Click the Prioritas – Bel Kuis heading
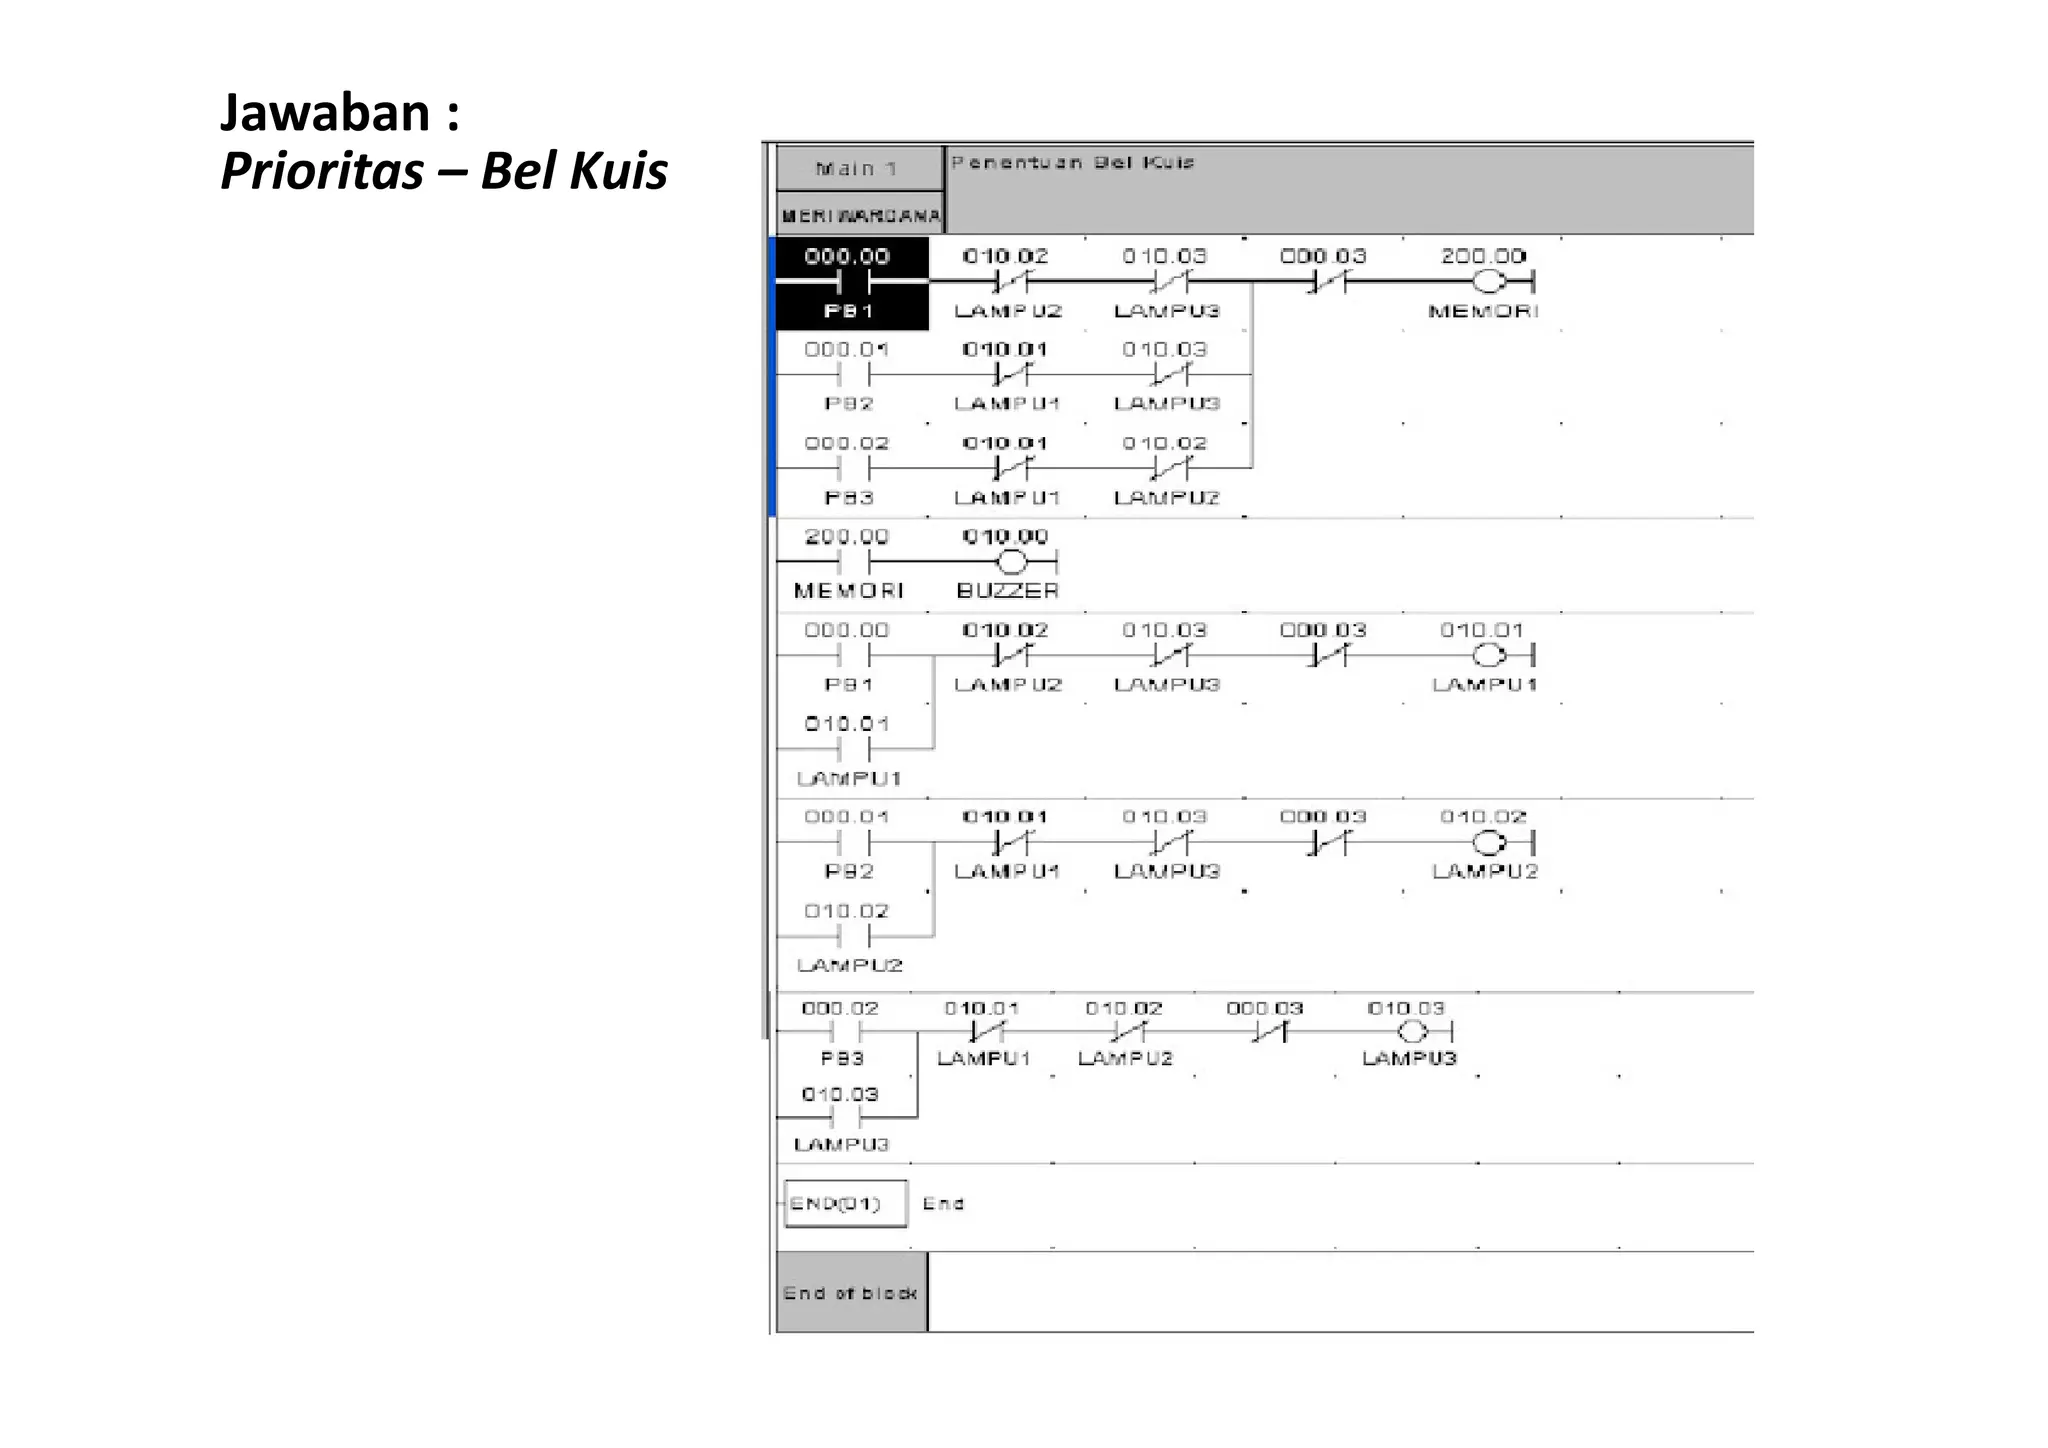The image size is (2048, 1448). point(444,170)
